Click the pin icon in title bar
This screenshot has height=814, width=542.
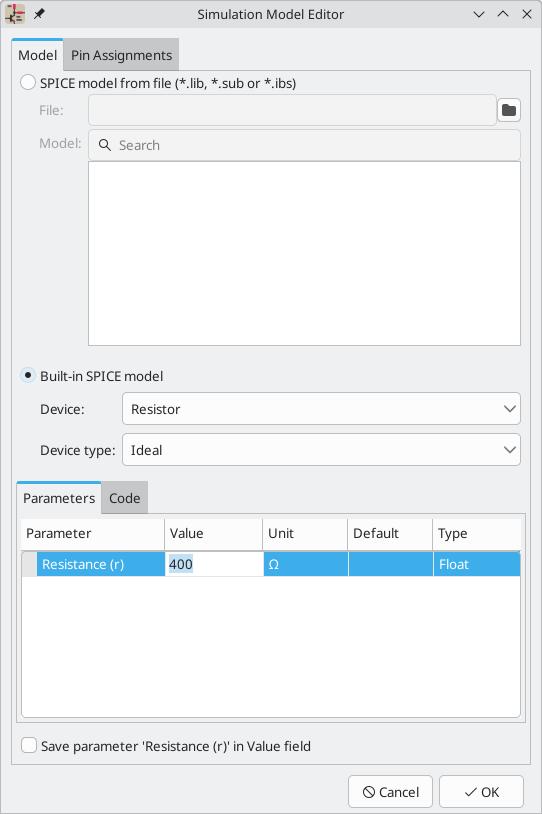click(x=39, y=14)
